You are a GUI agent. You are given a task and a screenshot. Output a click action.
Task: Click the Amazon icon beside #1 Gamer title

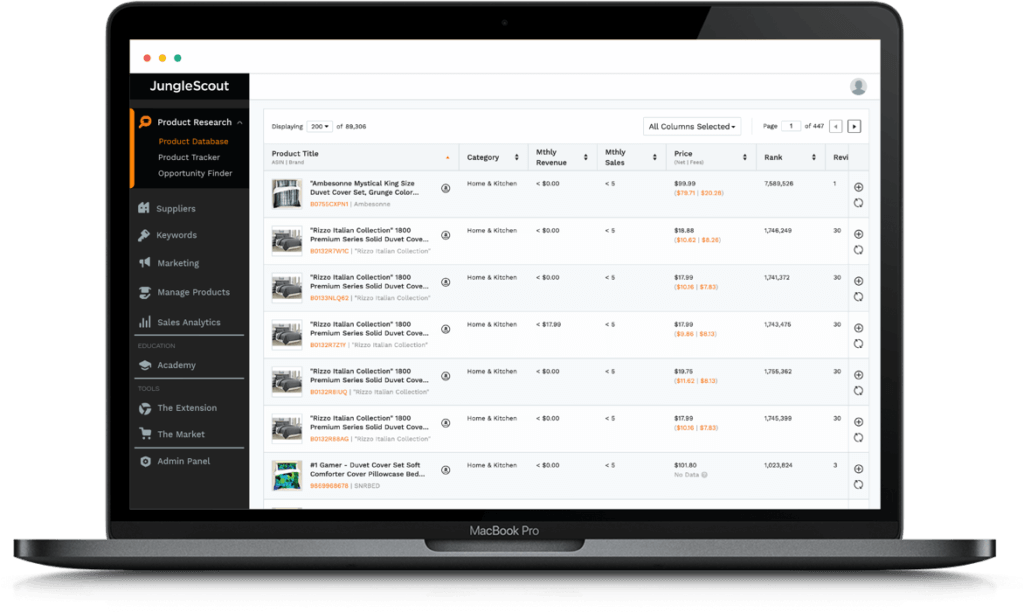[x=445, y=470]
